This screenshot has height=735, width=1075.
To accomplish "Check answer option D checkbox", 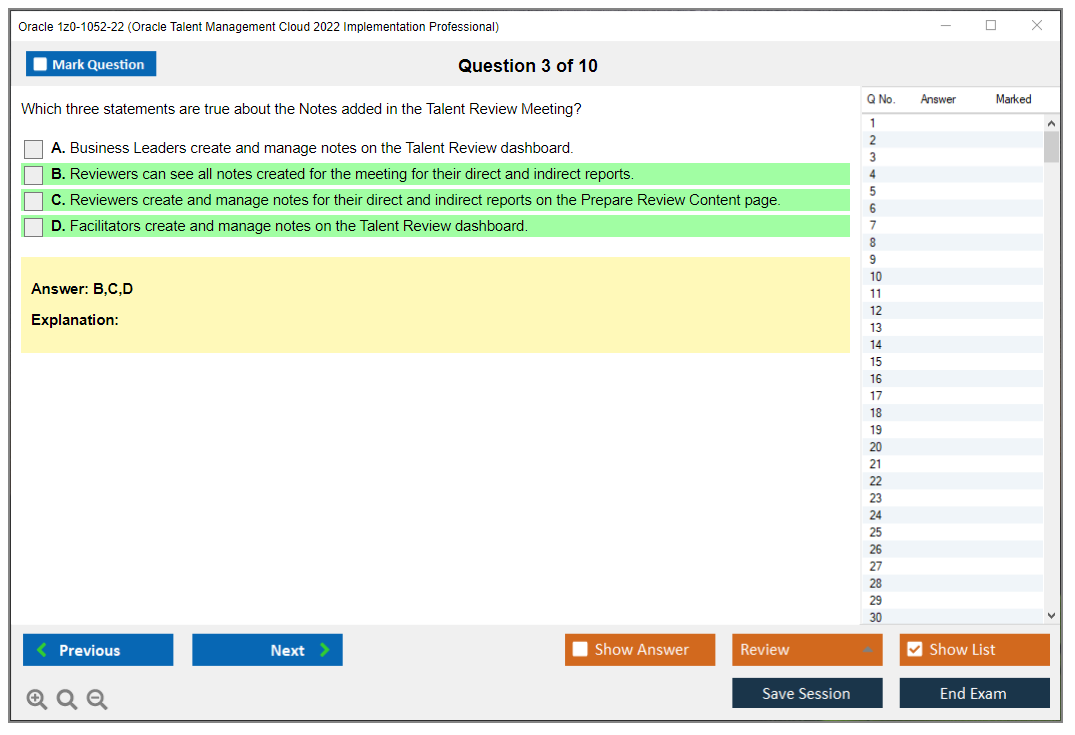I will [33, 226].
